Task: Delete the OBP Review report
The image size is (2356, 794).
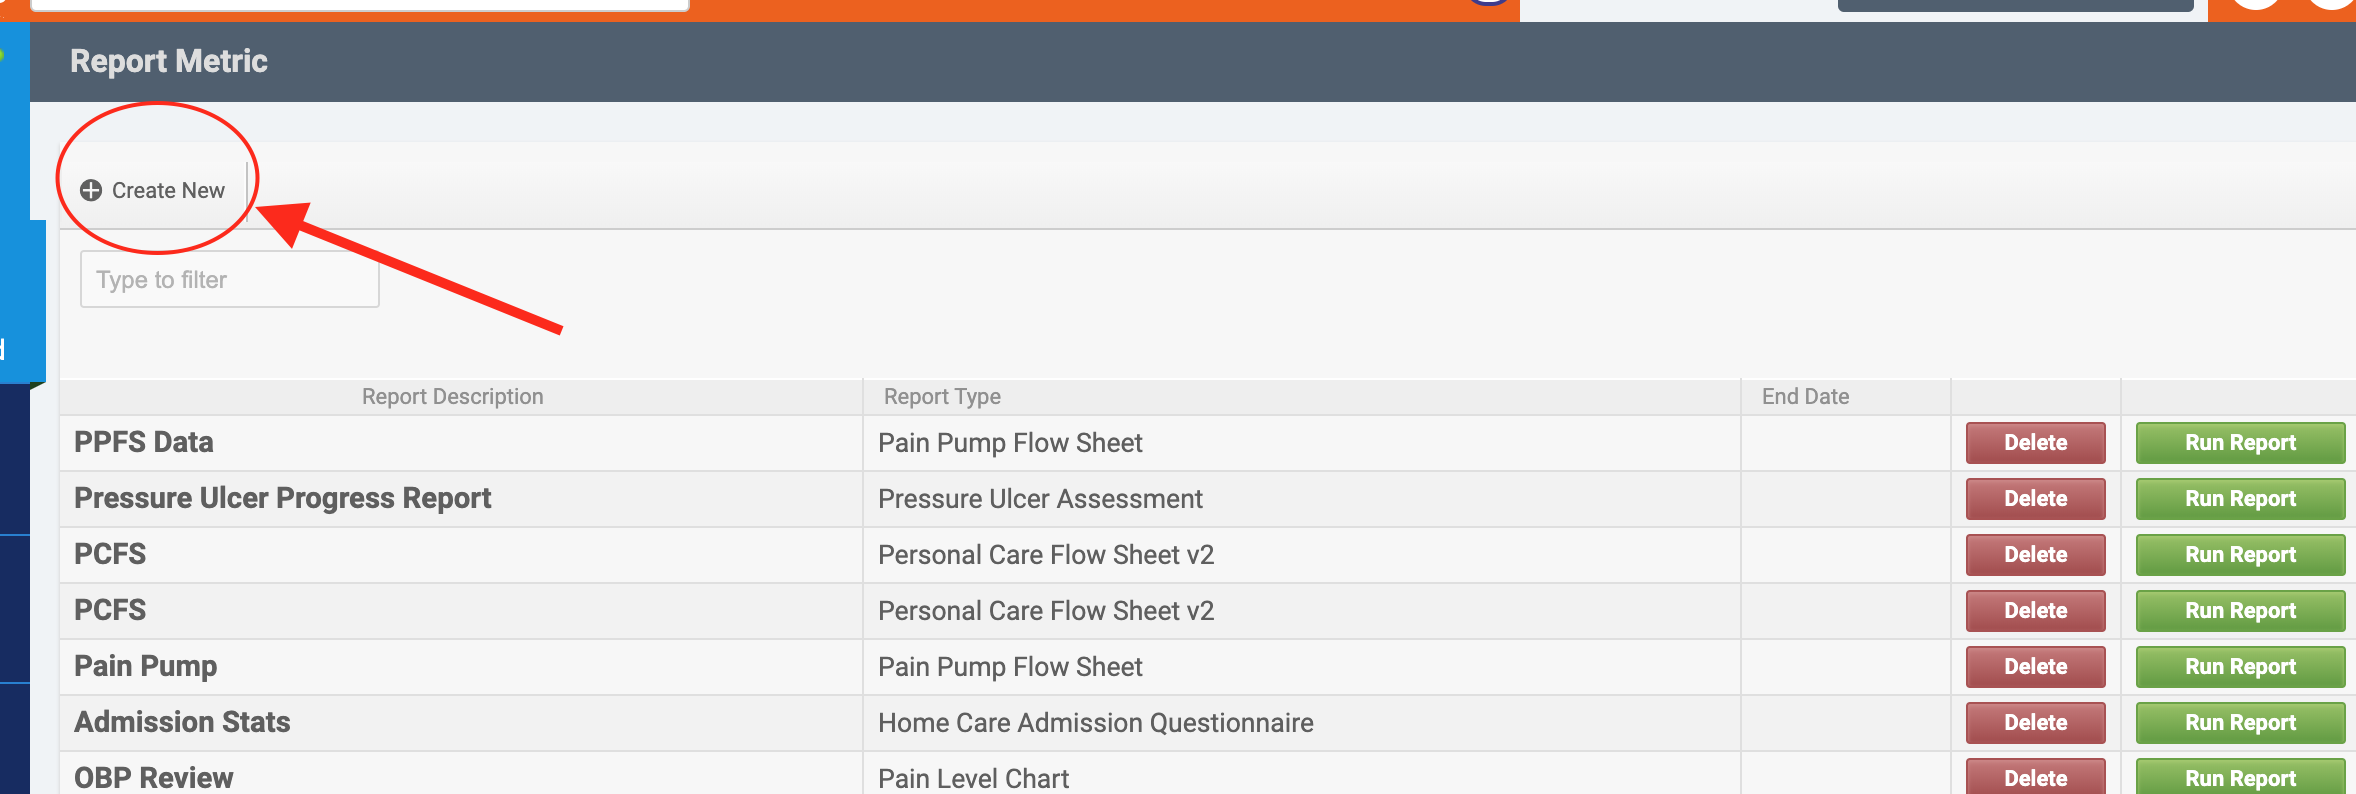Action: tap(2035, 777)
